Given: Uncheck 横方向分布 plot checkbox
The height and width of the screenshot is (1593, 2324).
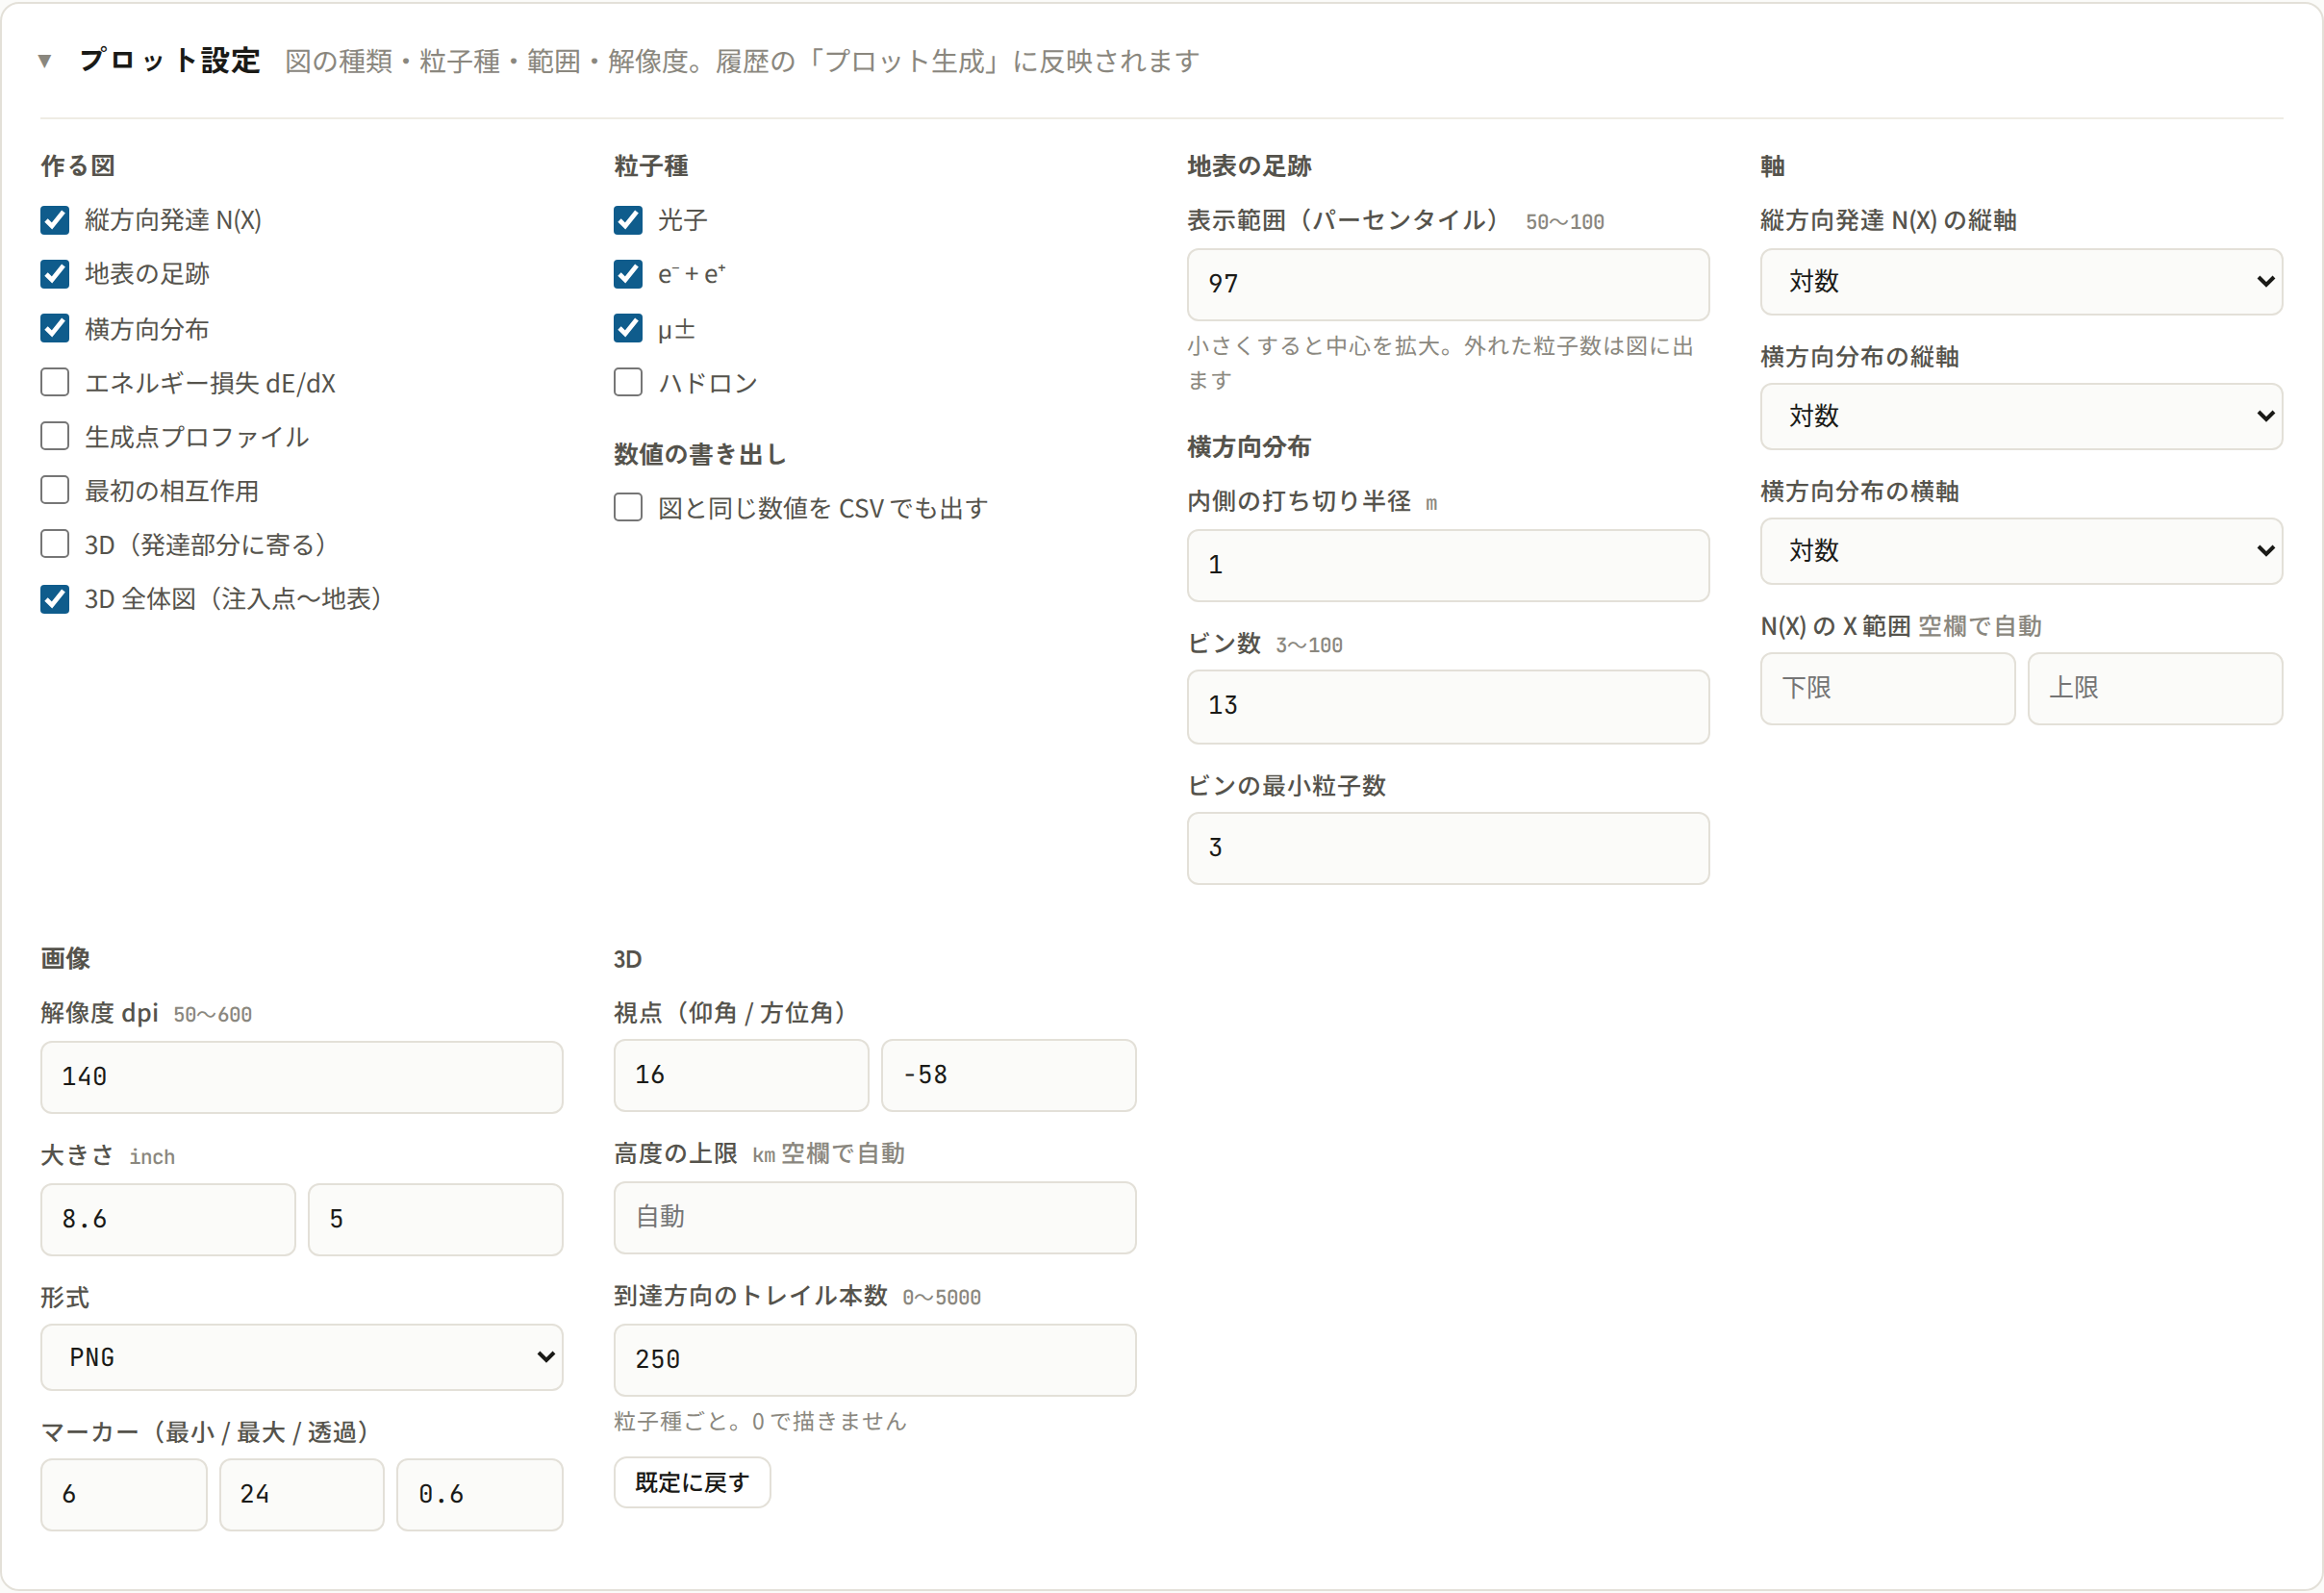Looking at the screenshot, I should coord(55,328).
